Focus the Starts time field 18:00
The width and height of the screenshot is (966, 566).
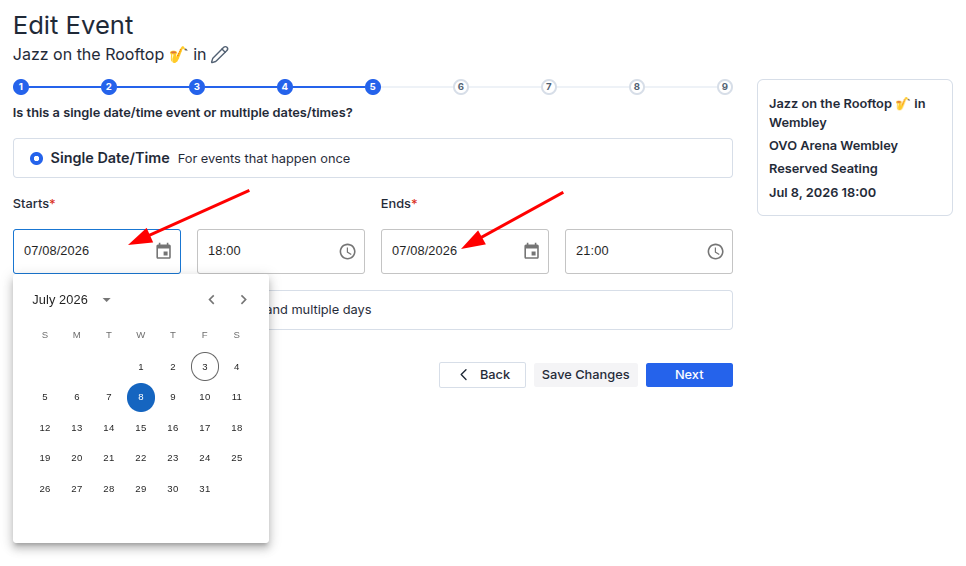point(281,251)
